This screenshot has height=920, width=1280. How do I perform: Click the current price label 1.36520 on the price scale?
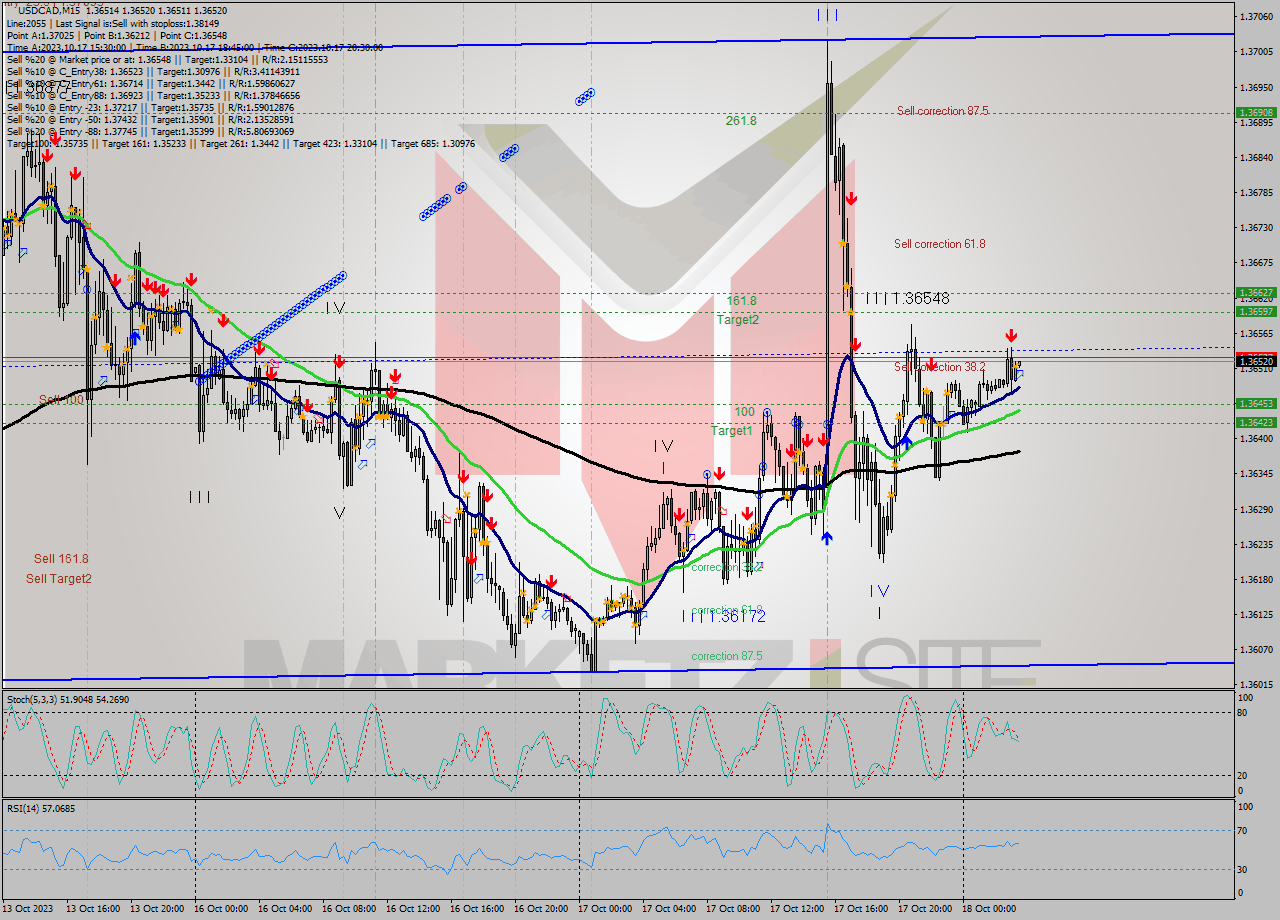point(1254,359)
